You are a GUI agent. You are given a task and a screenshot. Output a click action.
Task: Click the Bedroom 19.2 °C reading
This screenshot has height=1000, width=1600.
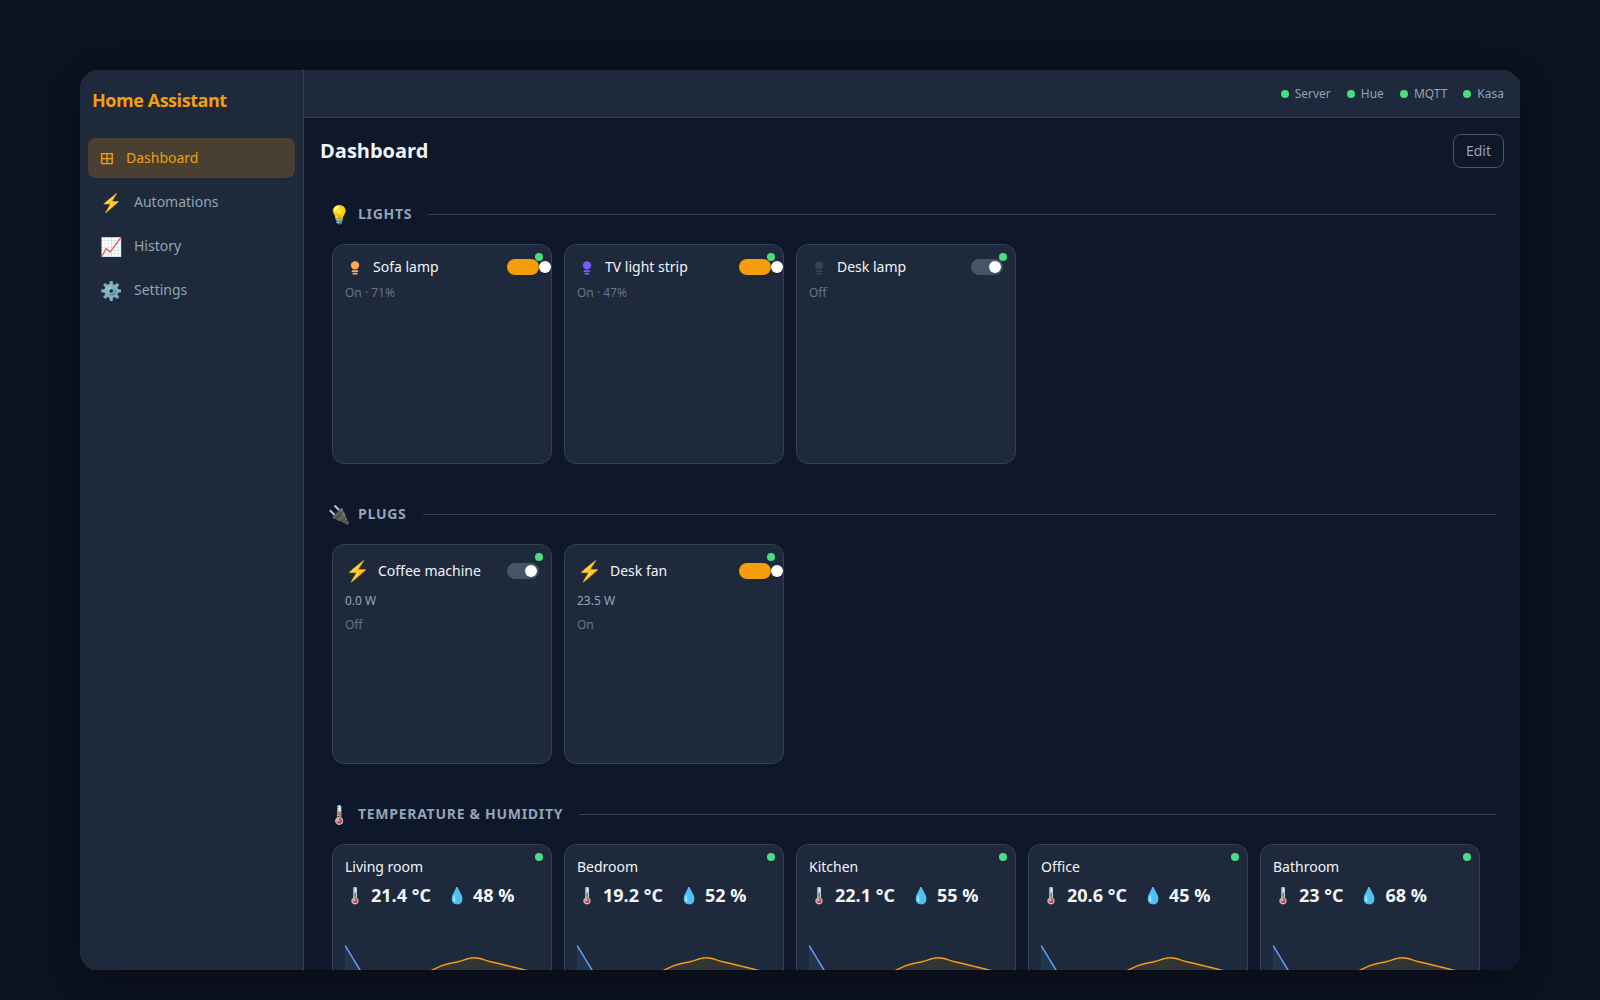click(x=633, y=896)
